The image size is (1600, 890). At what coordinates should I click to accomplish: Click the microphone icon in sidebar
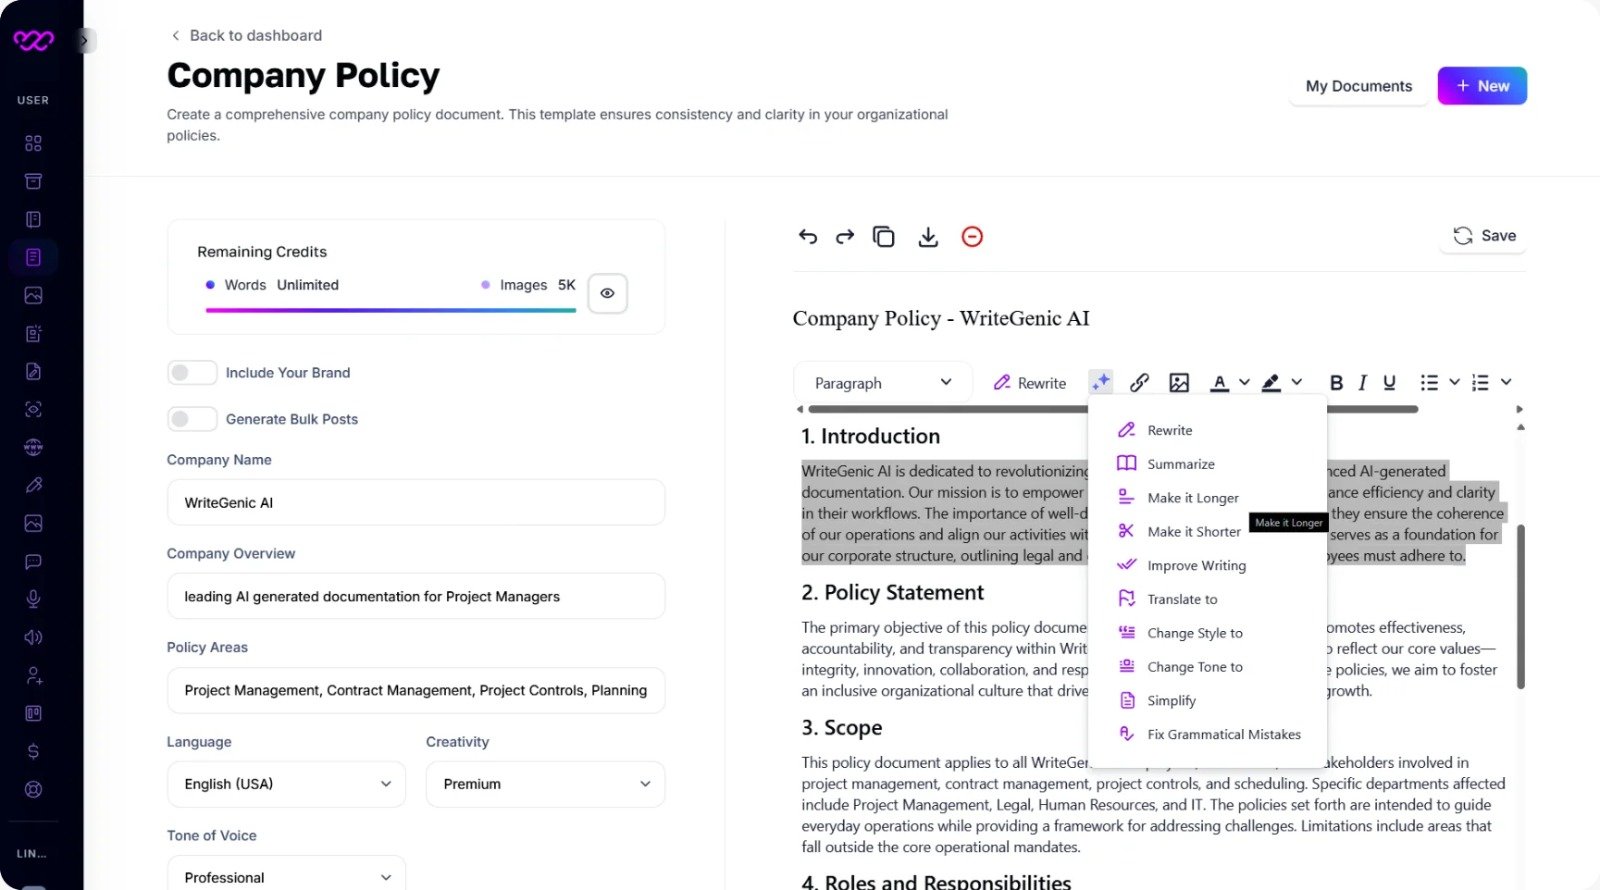[x=33, y=599]
